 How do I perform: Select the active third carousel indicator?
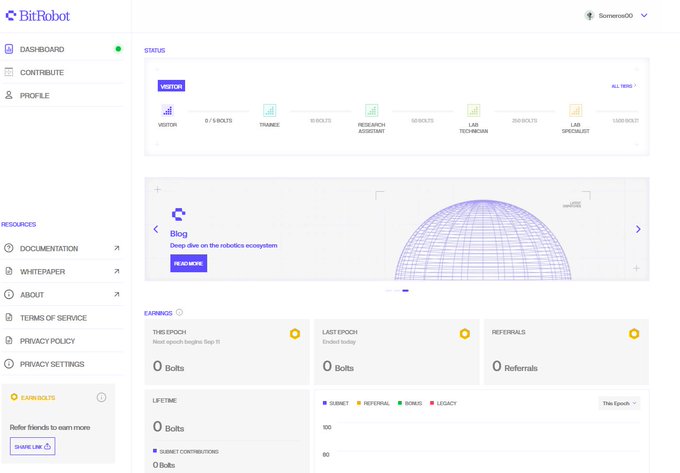[405, 290]
